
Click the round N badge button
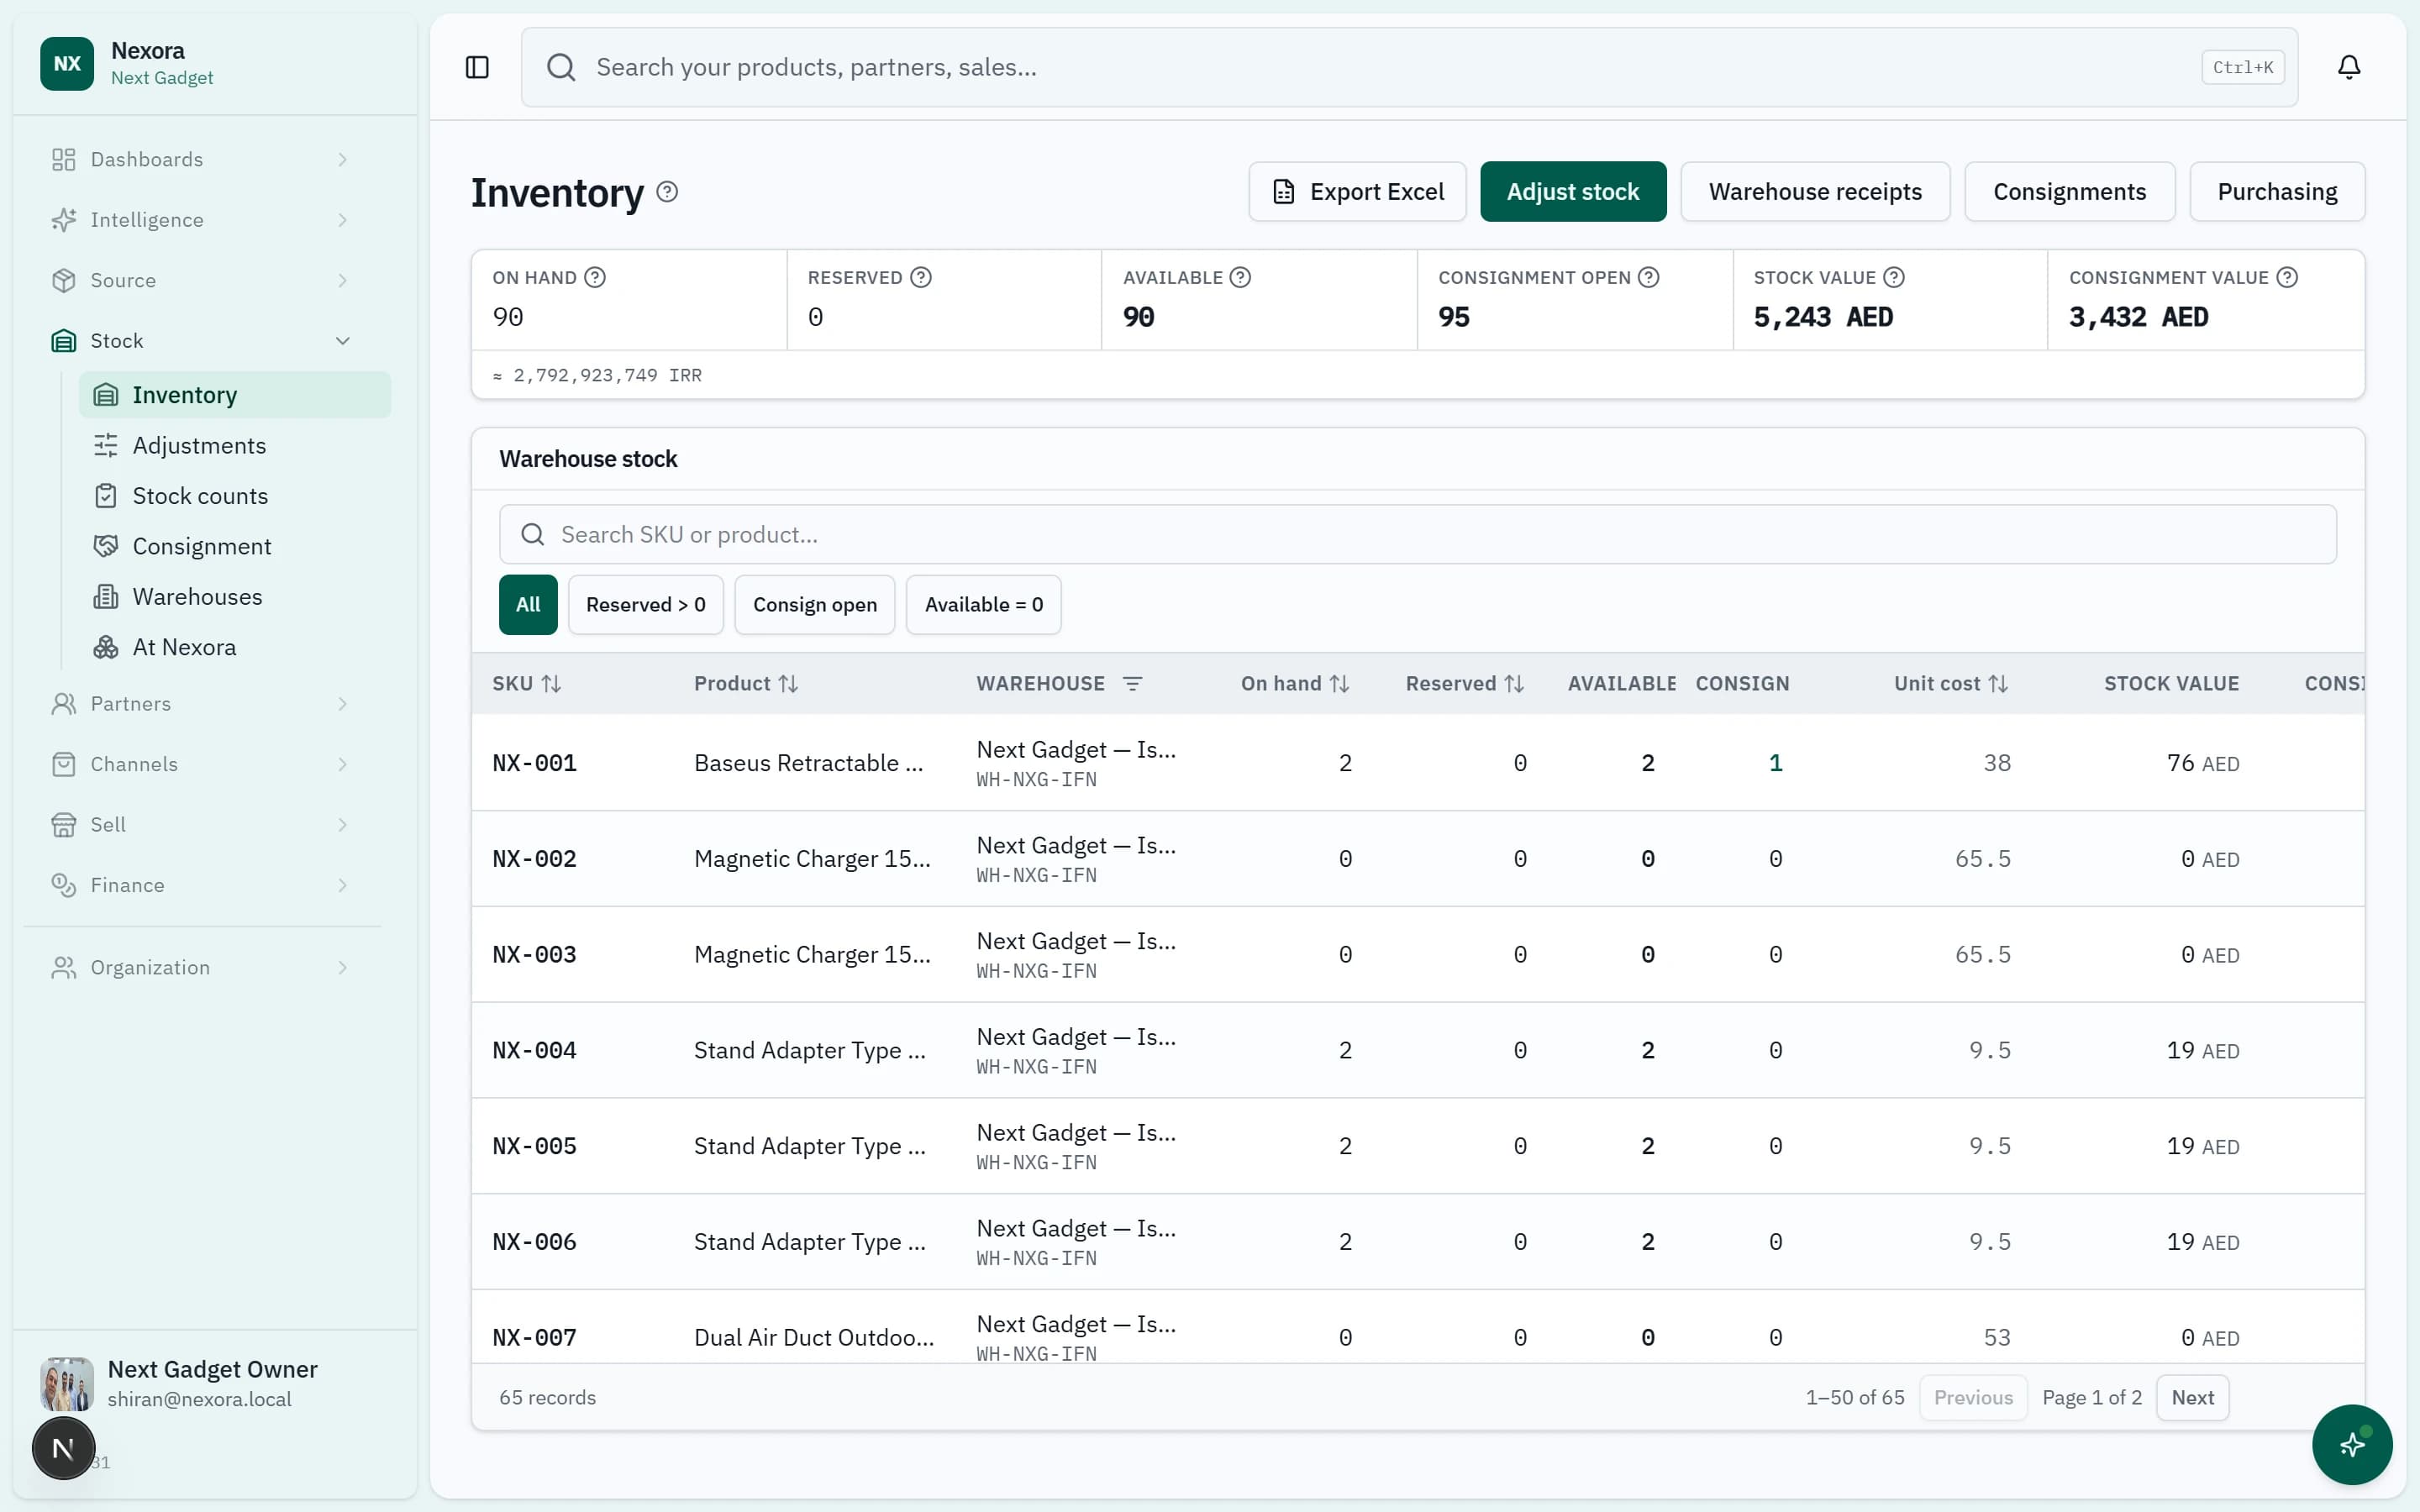click(63, 1448)
